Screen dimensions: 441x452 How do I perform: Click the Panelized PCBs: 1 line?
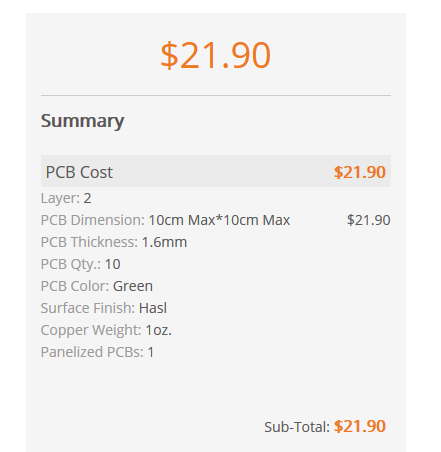tap(97, 352)
